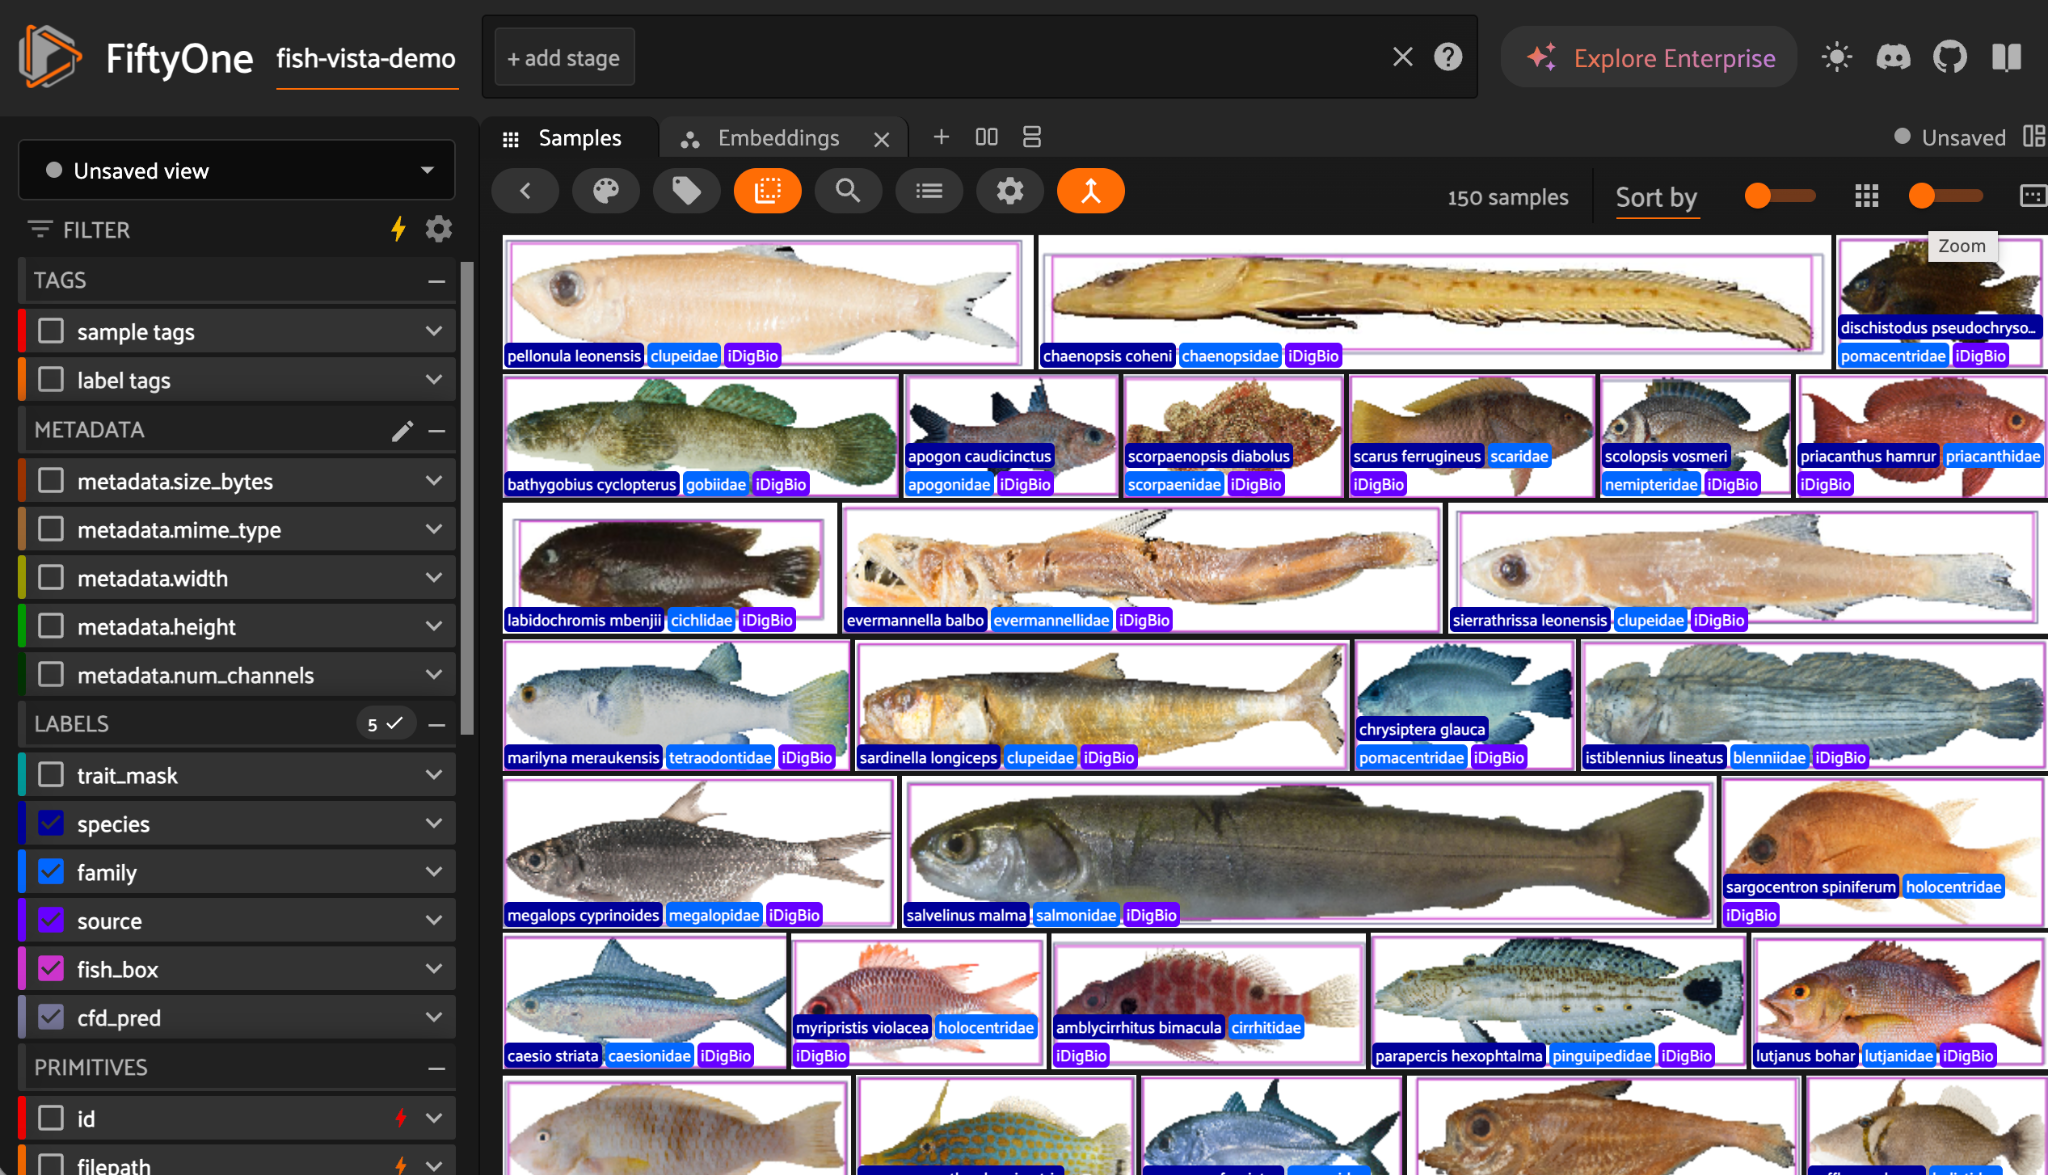The width and height of the screenshot is (2048, 1175).
Task: Split panels vertically icon
Action: pos(1032,136)
